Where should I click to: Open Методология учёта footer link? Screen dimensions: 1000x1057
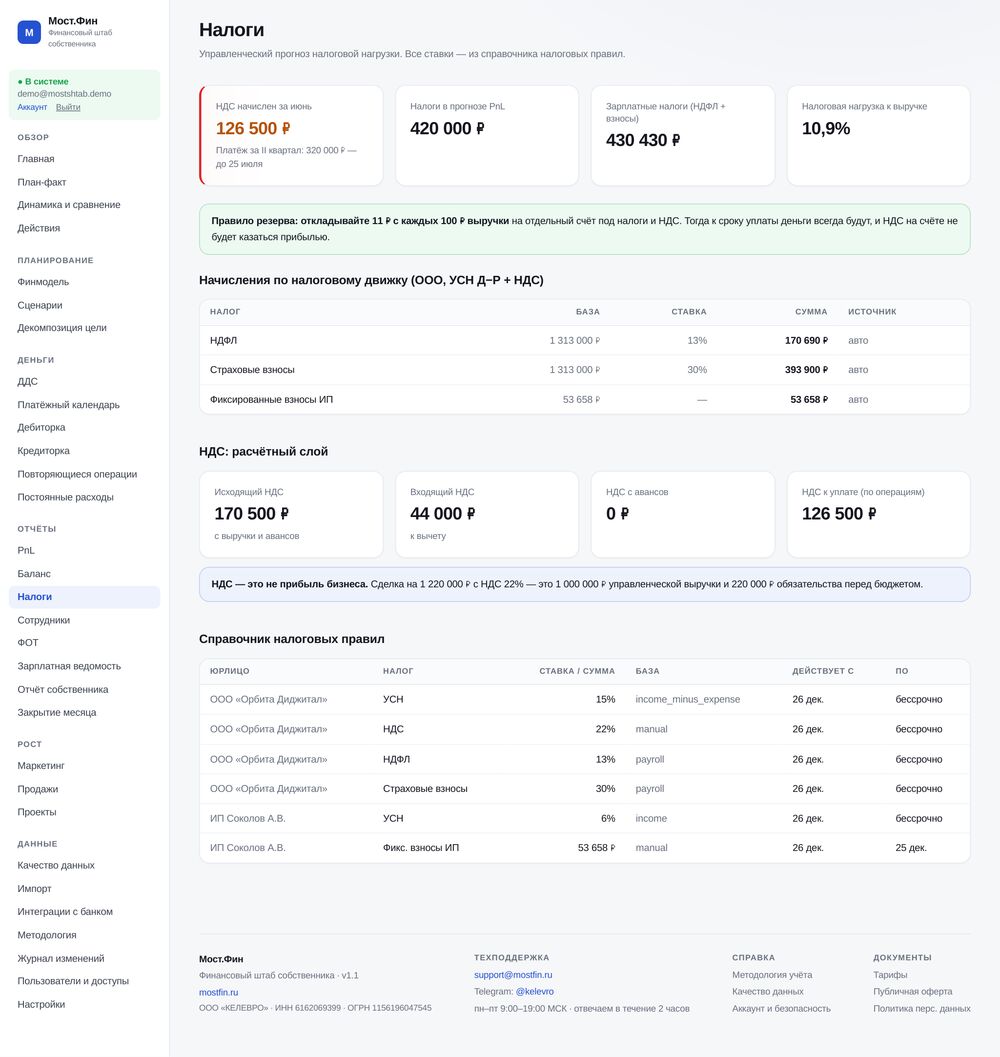(772, 975)
